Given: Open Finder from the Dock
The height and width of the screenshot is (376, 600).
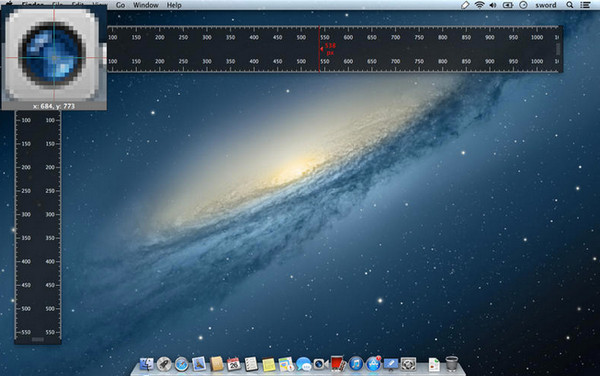Looking at the screenshot, I should [147, 364].
